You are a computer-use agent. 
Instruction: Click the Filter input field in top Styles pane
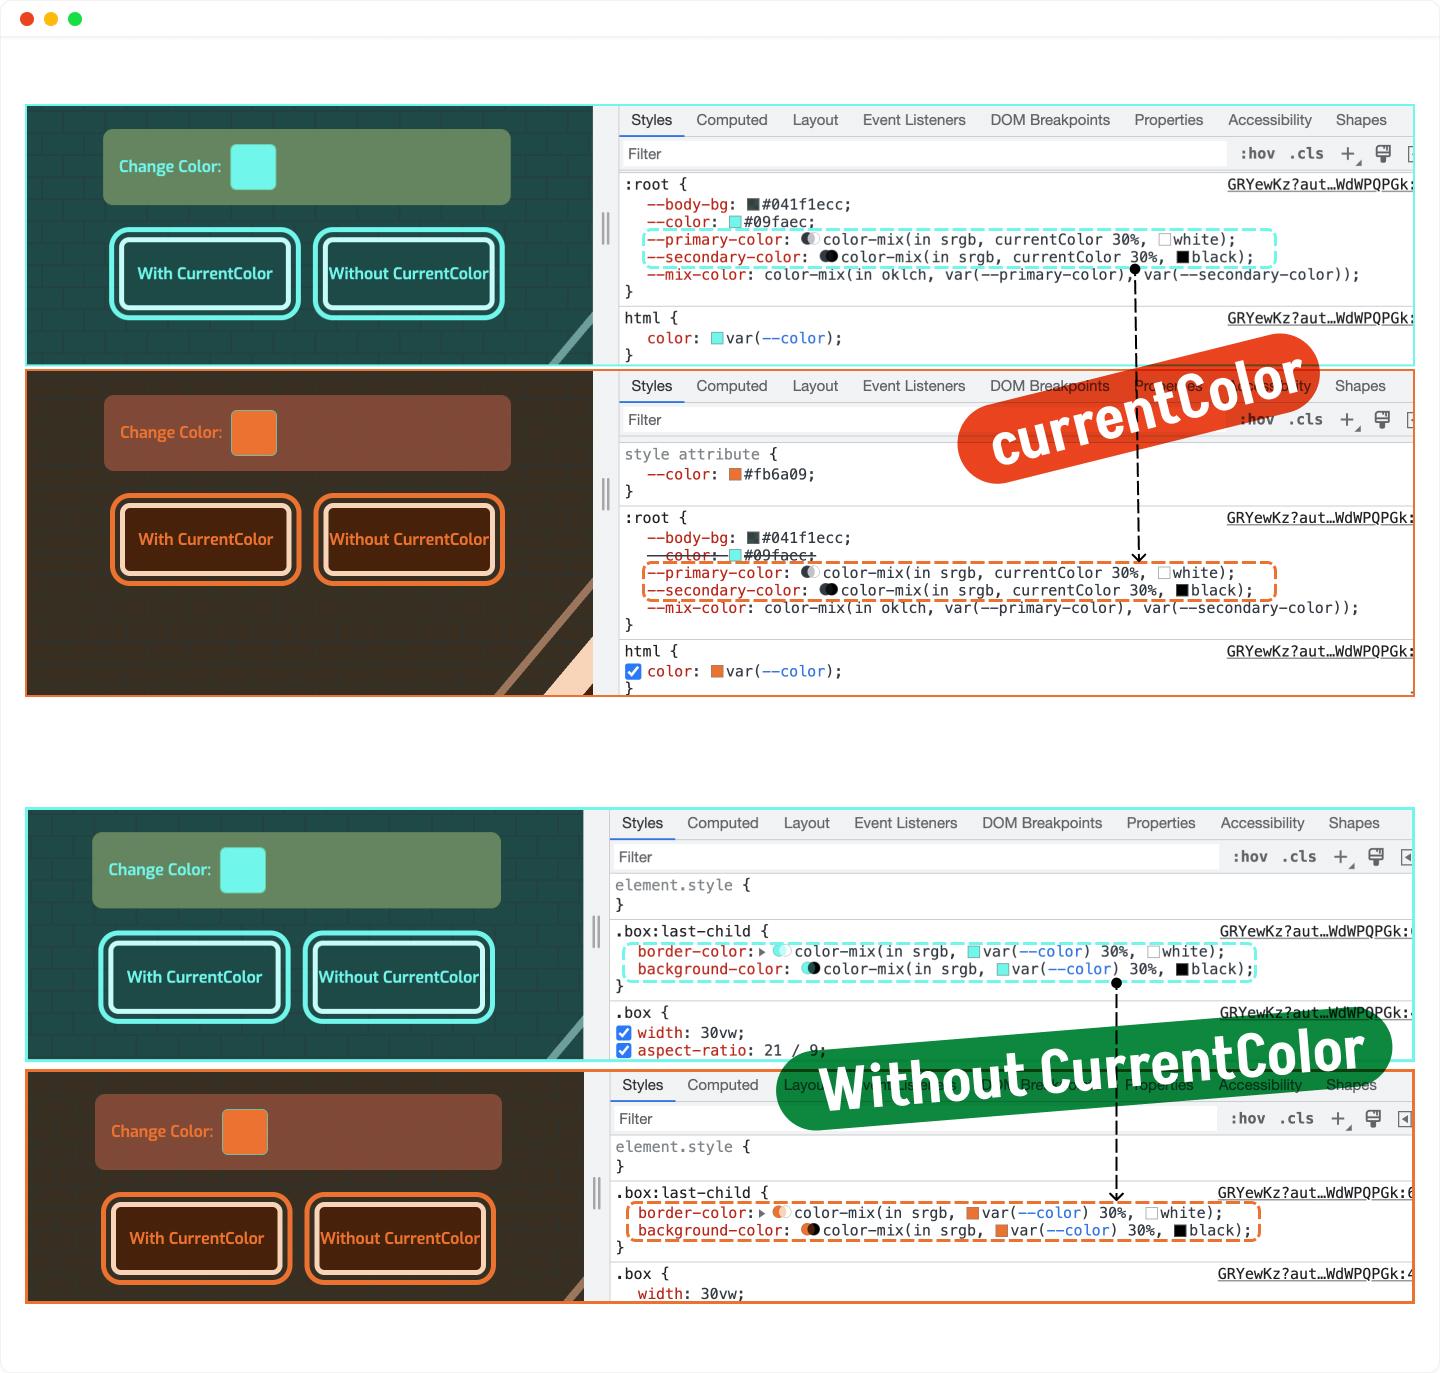point(922,154)
